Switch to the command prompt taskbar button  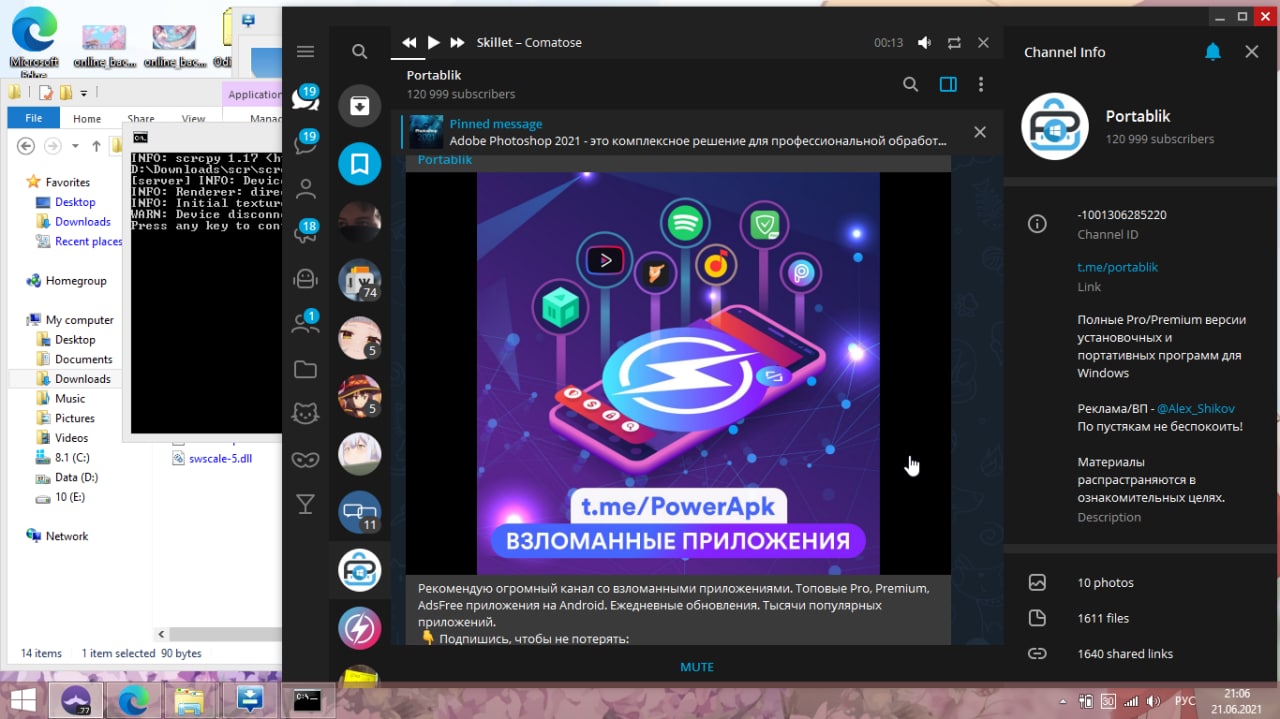click(x=306, y=700)
